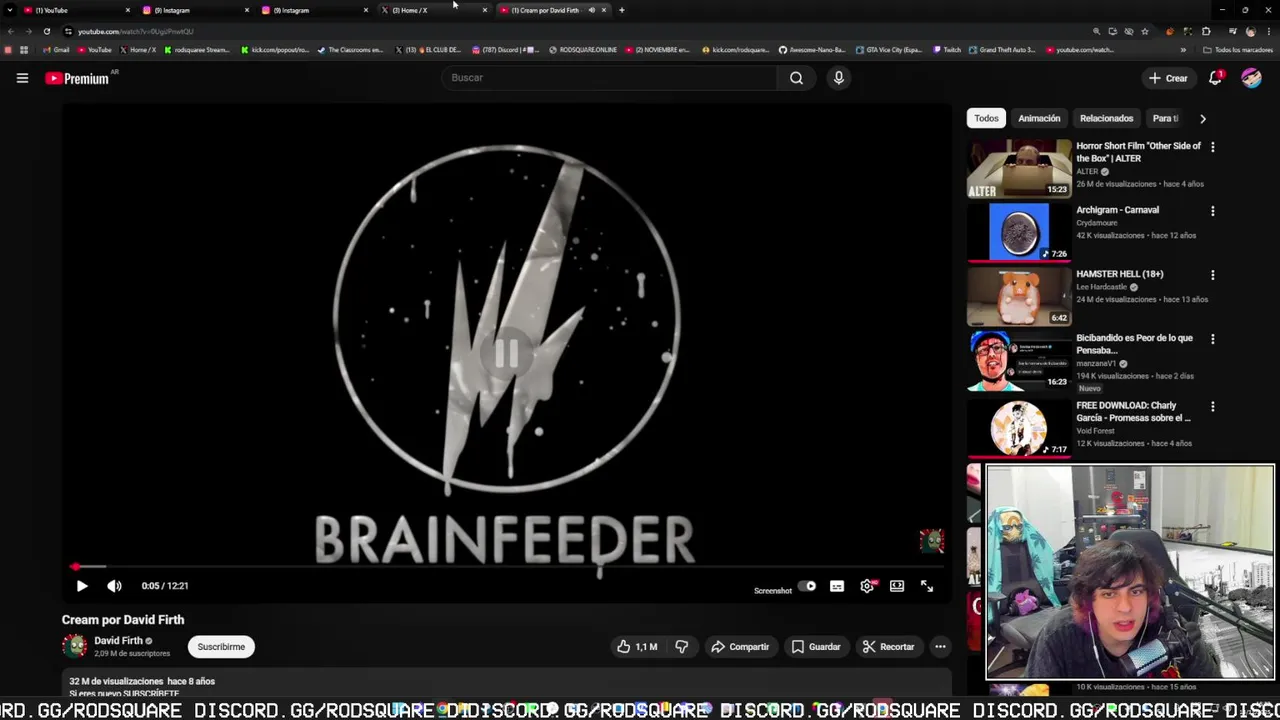This screenshot has height=720, width=1280.
Task: Open Twitch bookmark
Action: (x=947, y=50)
